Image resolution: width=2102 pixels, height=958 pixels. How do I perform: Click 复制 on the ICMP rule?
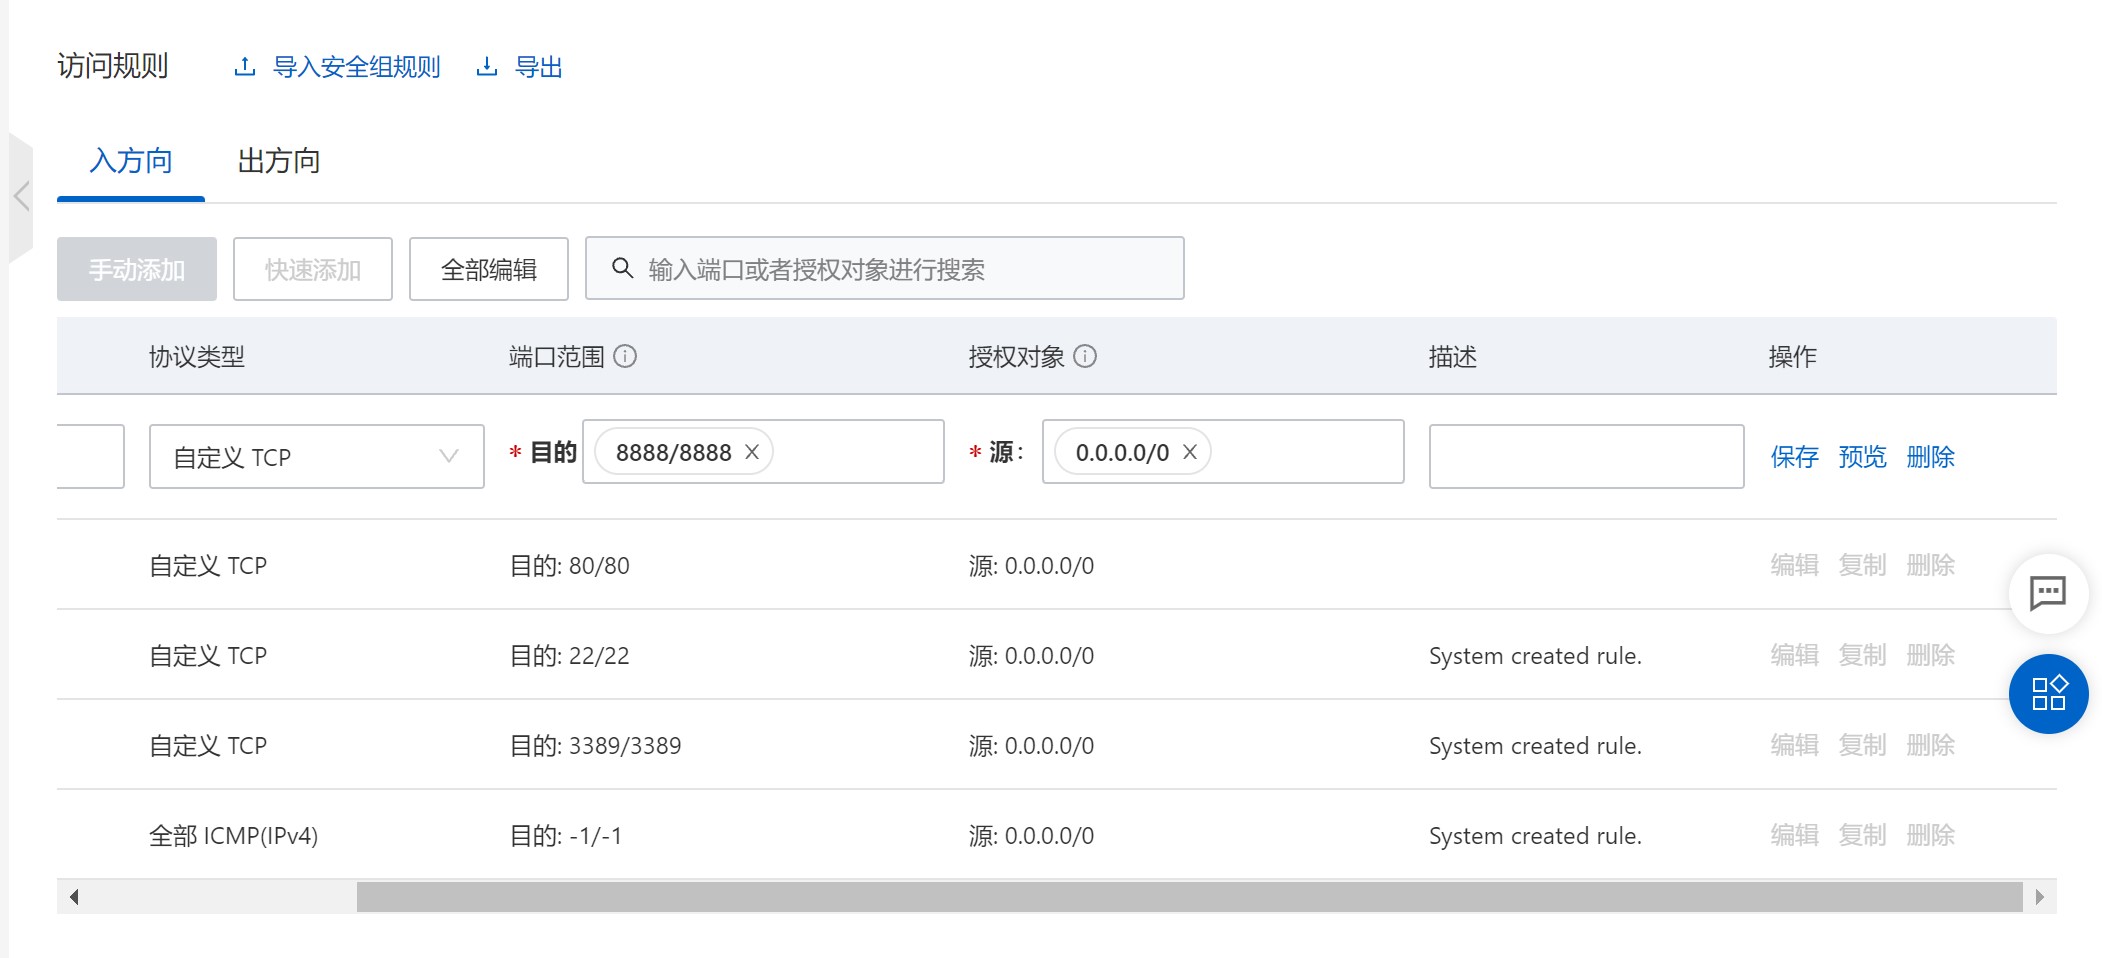[1863, 835]
